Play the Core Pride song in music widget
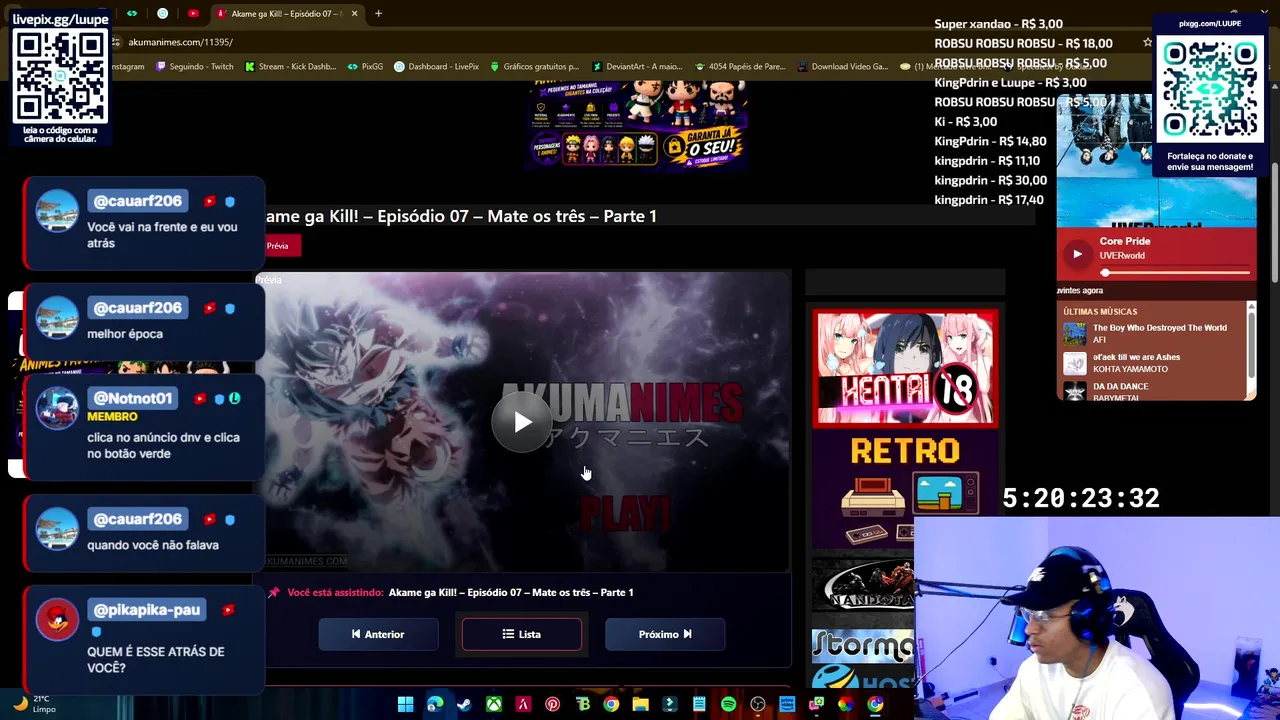1280x720 pixels. tap(1077, 254)
